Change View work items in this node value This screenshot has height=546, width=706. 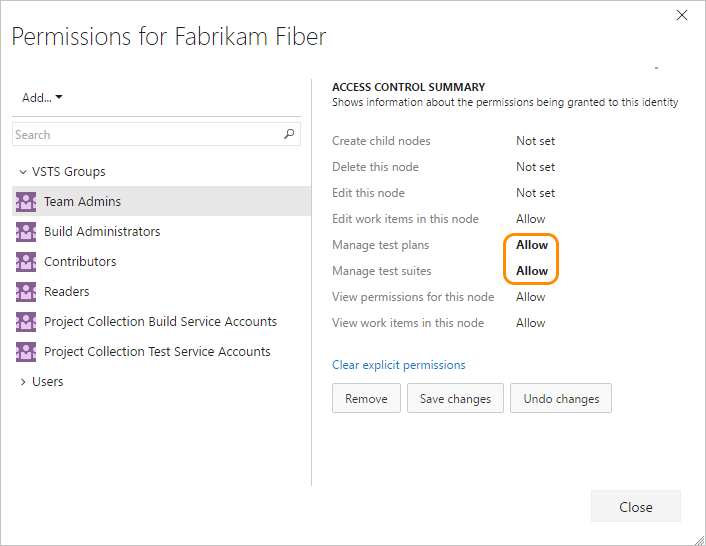click(530, 323)
